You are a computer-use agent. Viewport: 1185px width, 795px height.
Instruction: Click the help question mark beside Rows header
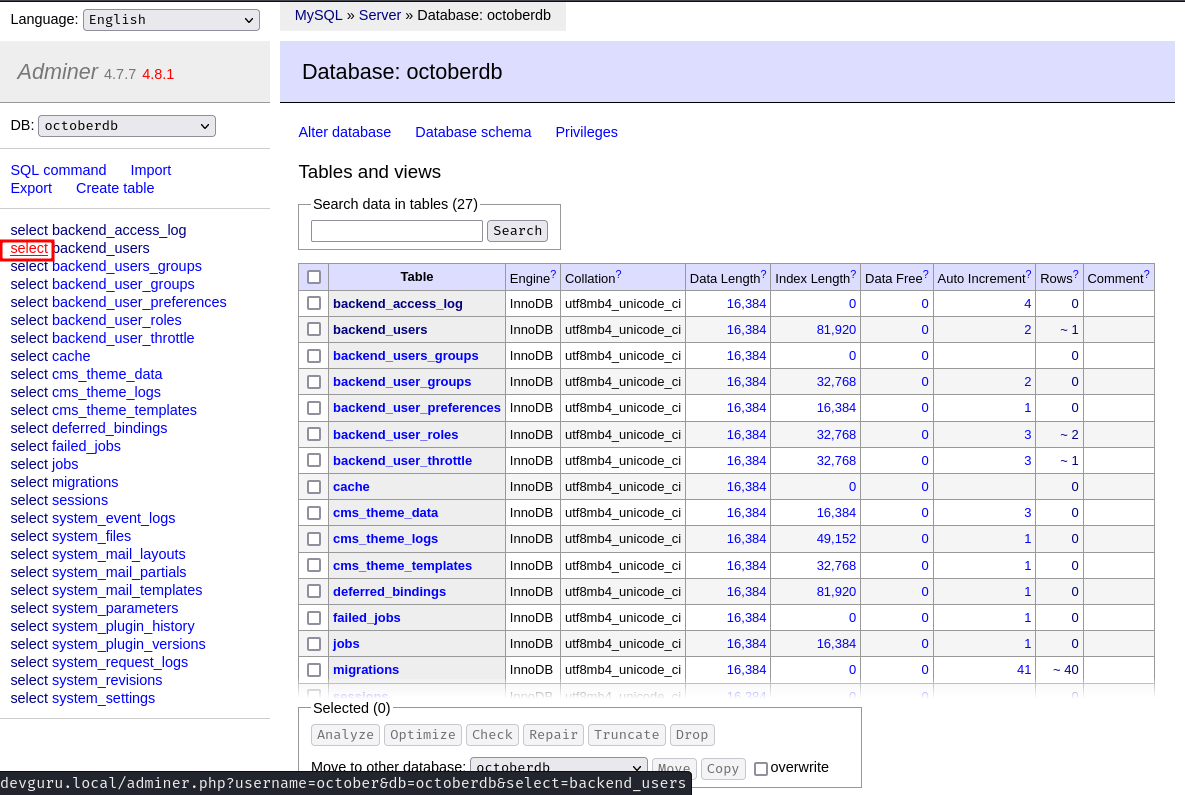tap(1075, 274)
